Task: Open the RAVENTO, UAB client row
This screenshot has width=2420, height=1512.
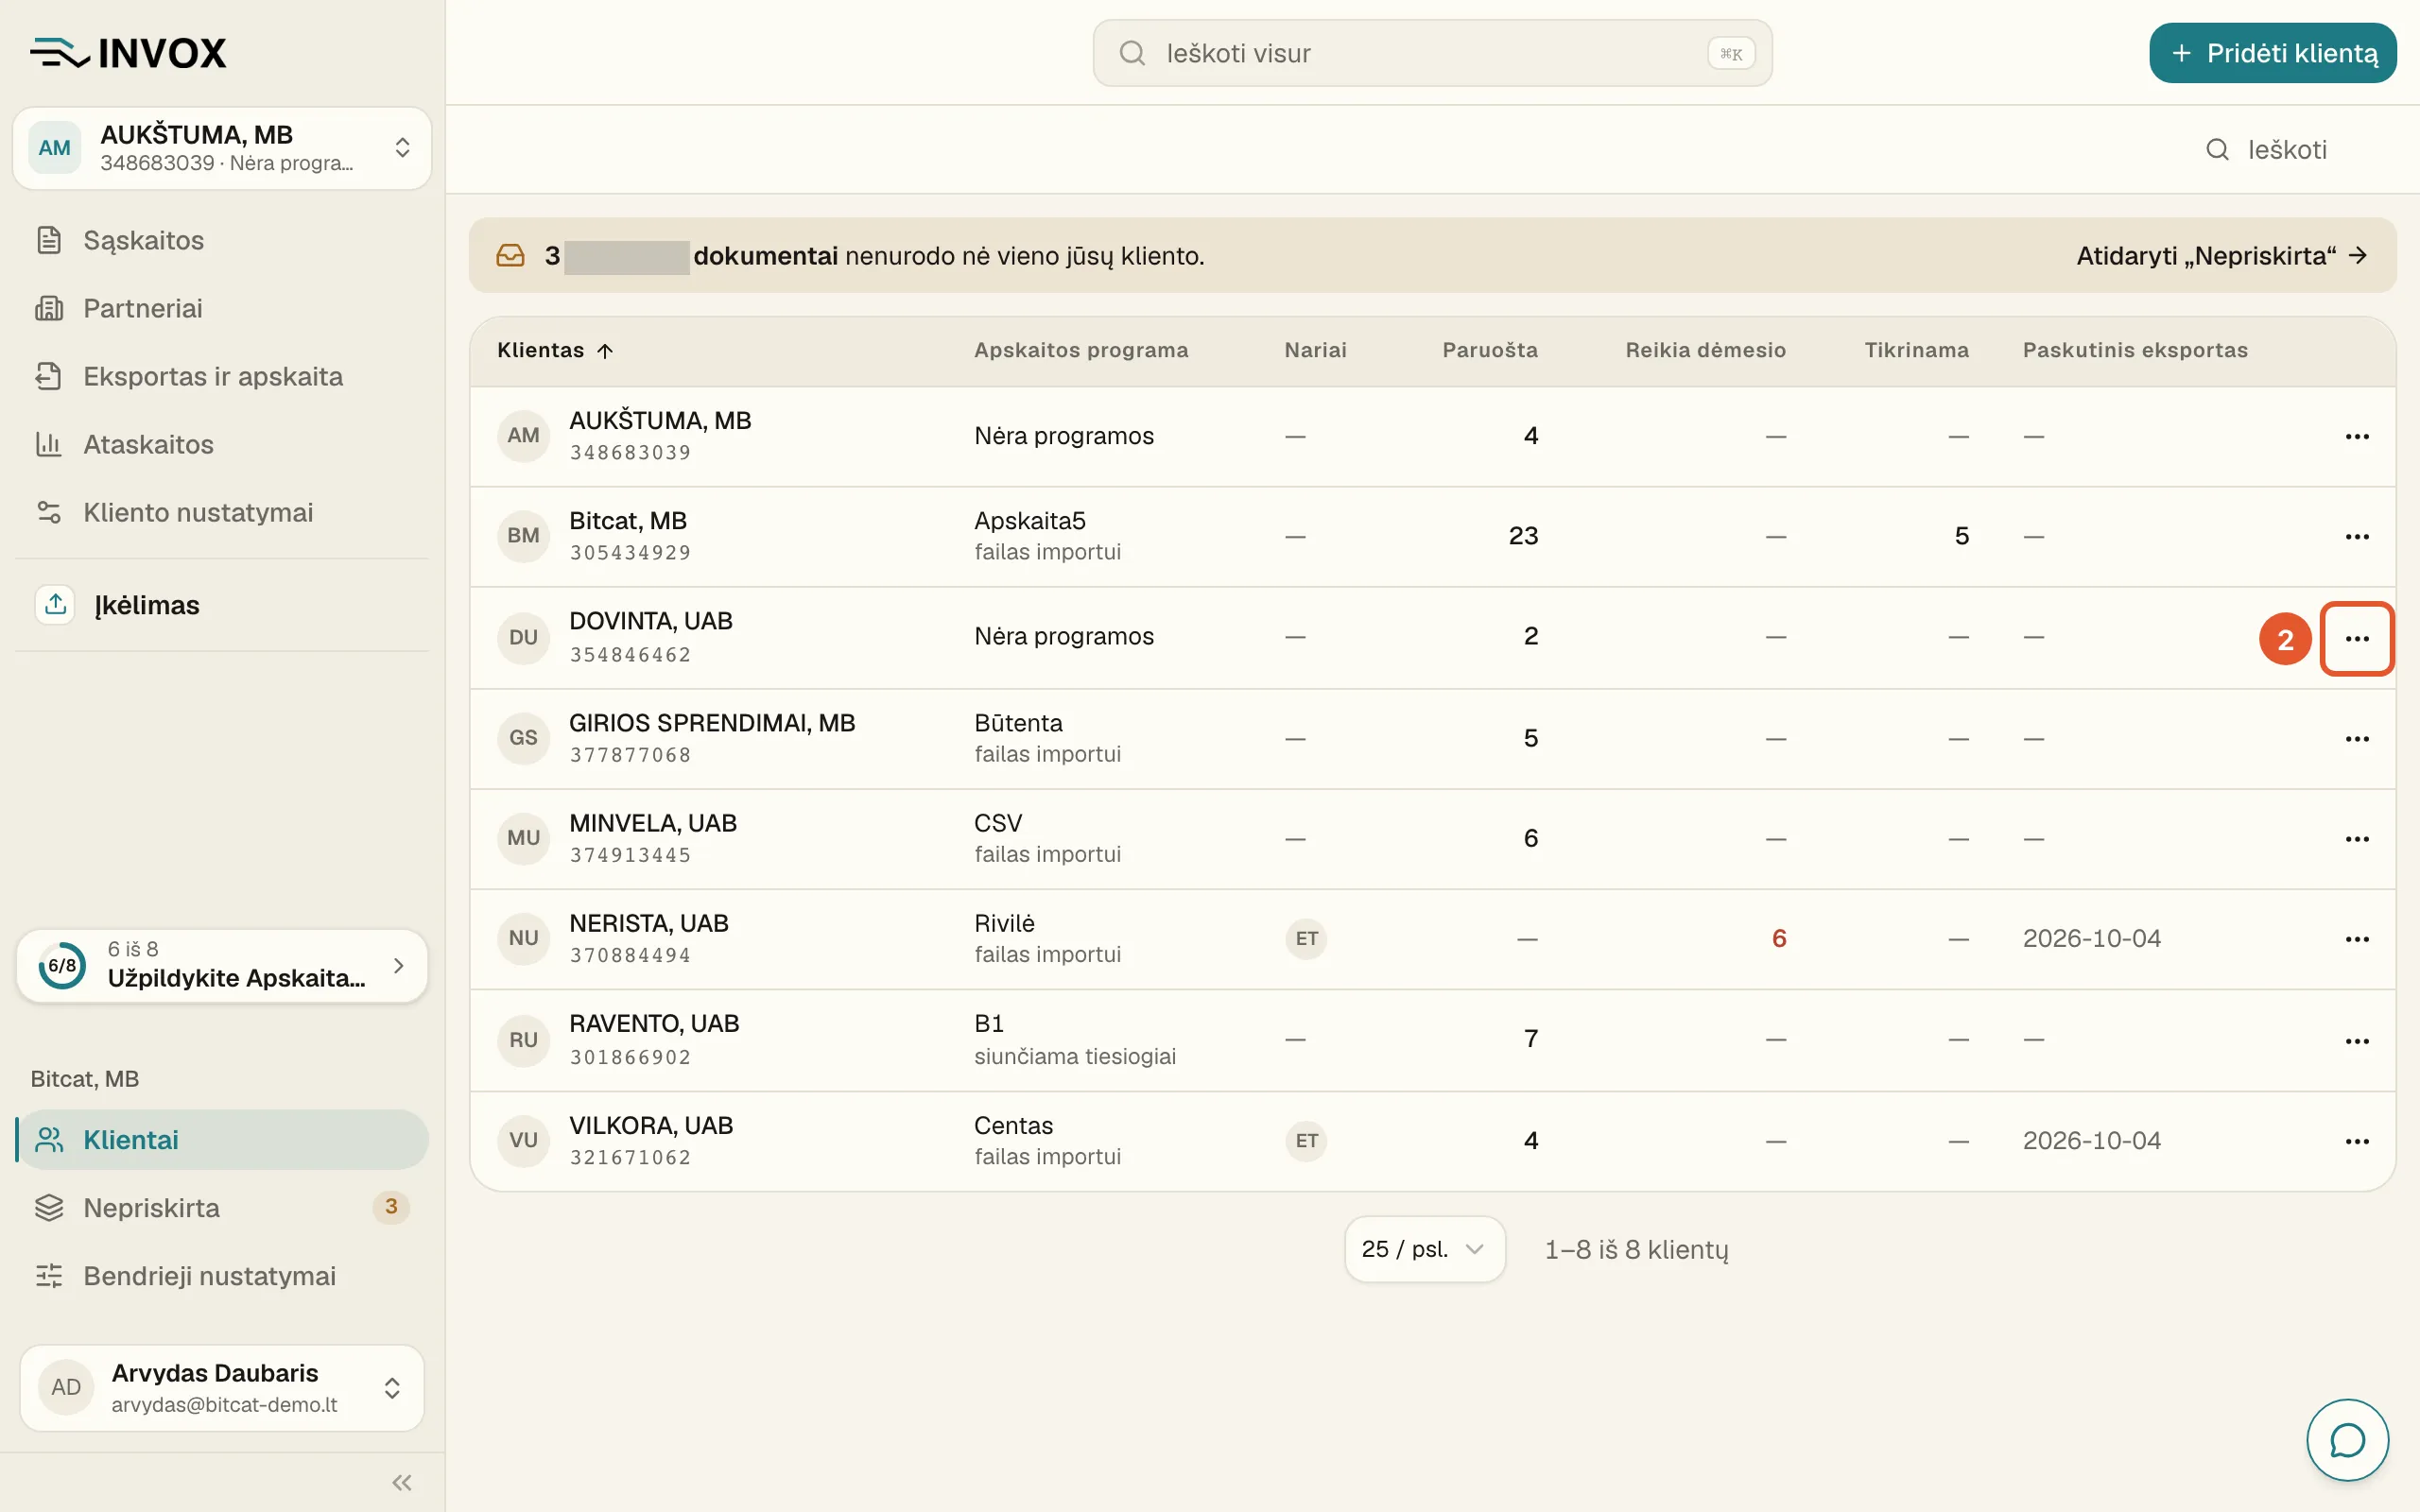Action: click(x=1432, y=1040)
